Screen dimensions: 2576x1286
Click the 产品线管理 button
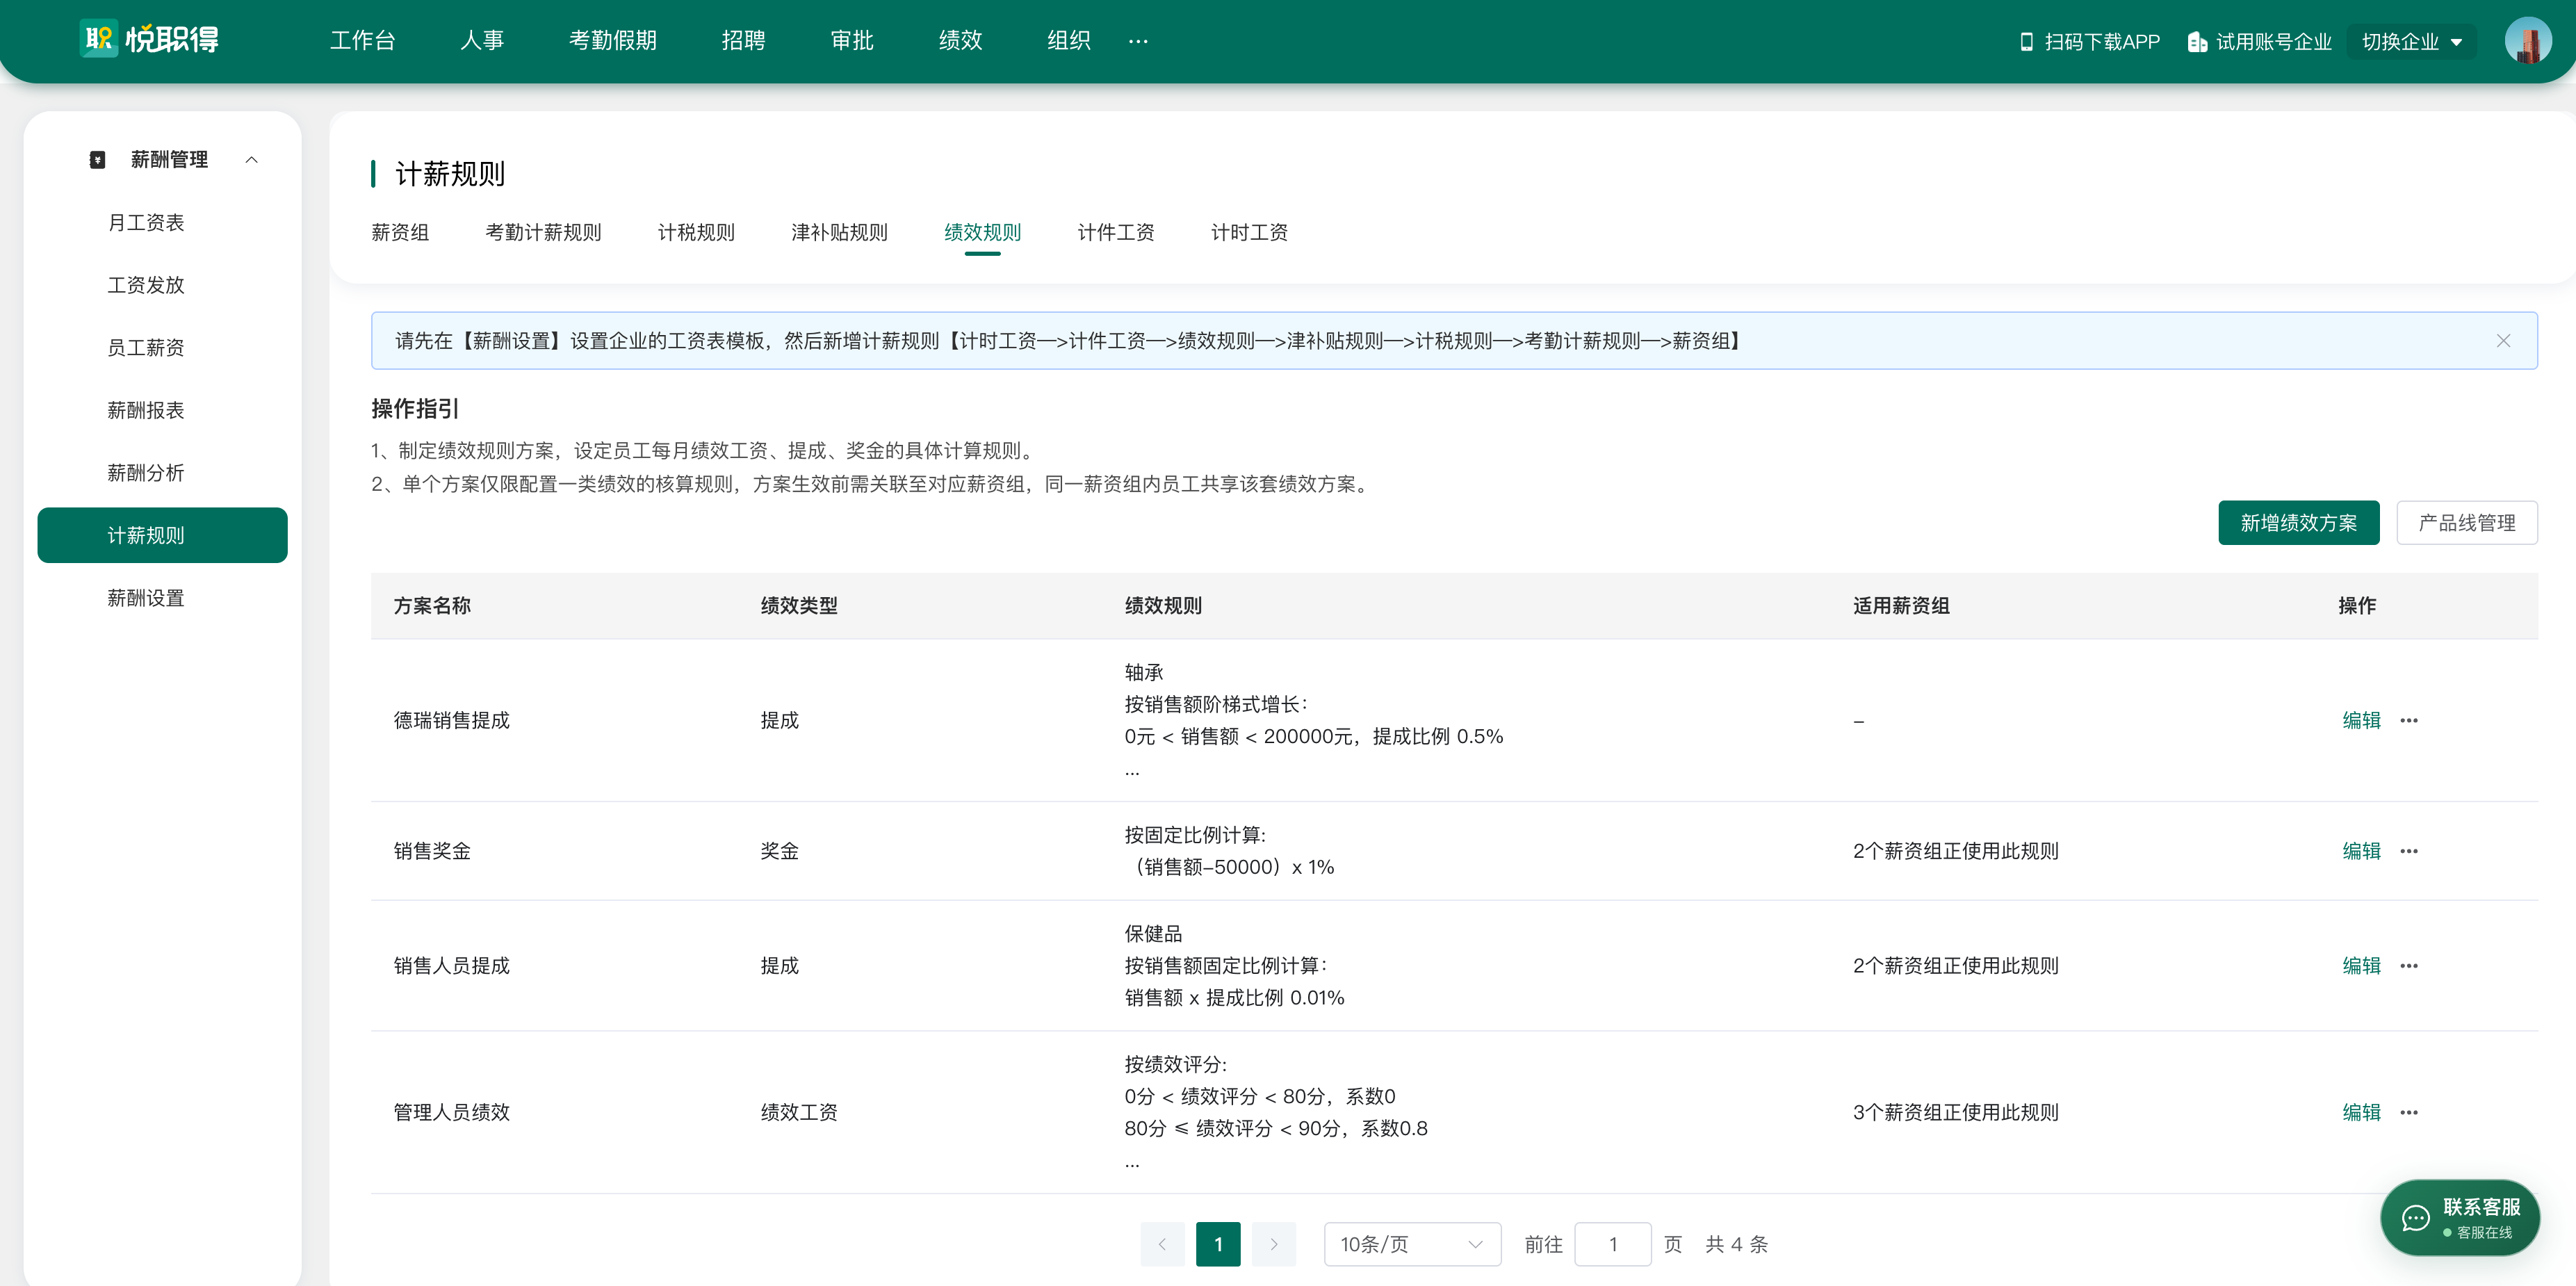[2467, 523]
